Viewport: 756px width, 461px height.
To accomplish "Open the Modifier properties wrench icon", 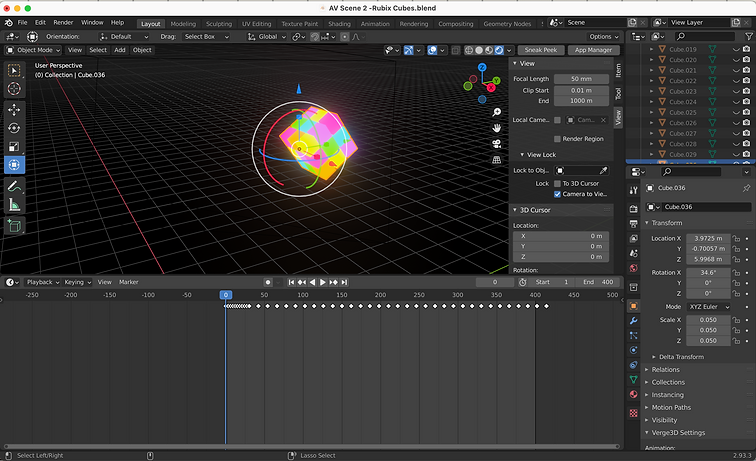I will click(634, 321).
